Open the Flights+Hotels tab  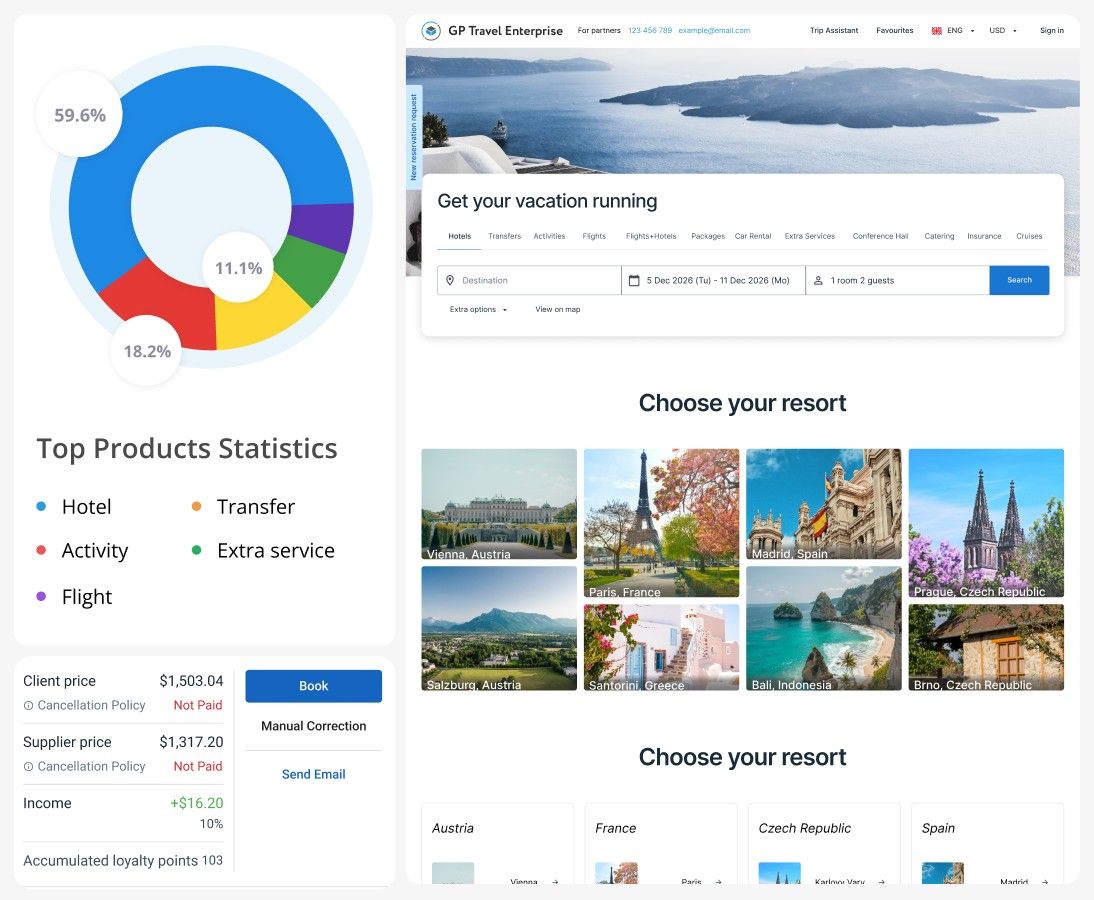pos(651,237)
